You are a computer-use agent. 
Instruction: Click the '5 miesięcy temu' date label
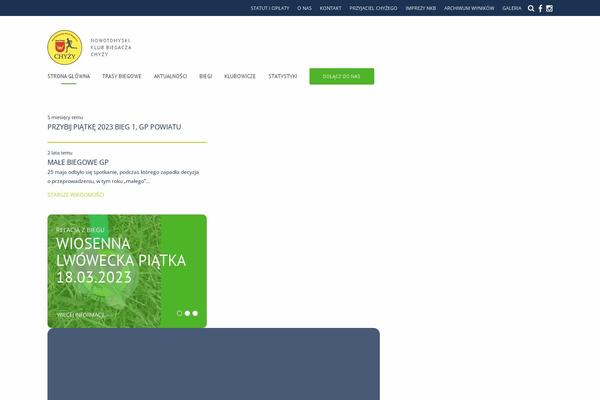tap(65, 117)
